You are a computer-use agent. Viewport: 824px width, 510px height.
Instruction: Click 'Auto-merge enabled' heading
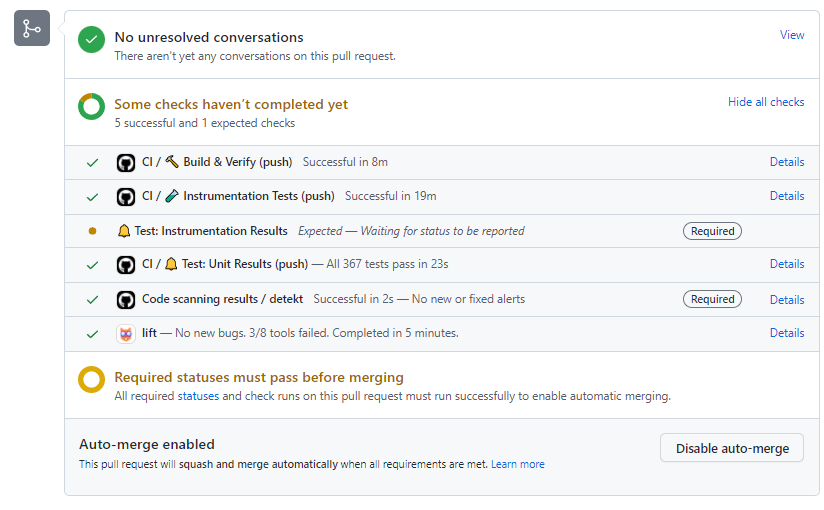[147, 444]
